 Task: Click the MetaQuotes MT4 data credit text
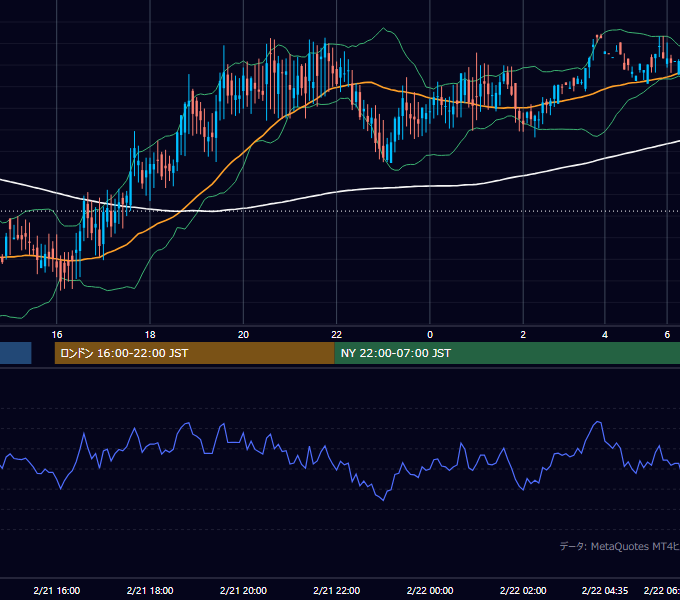(x=619, y=546)
